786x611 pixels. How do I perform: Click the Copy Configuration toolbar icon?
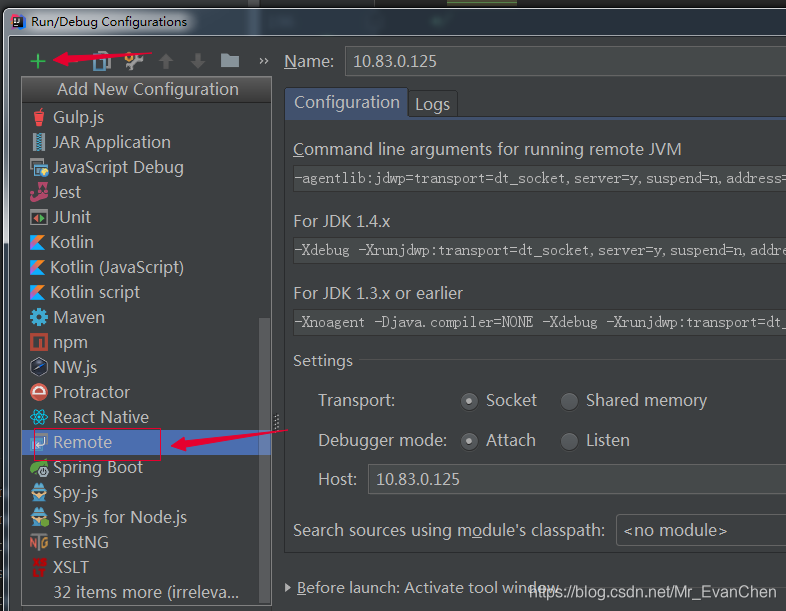pyautogui.click(x=102, y=61)
